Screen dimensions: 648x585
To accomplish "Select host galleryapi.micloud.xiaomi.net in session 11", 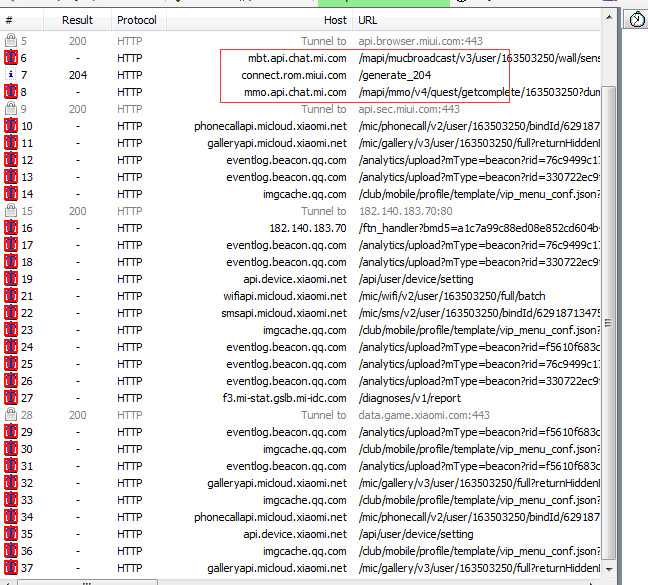I will (277, 143).
